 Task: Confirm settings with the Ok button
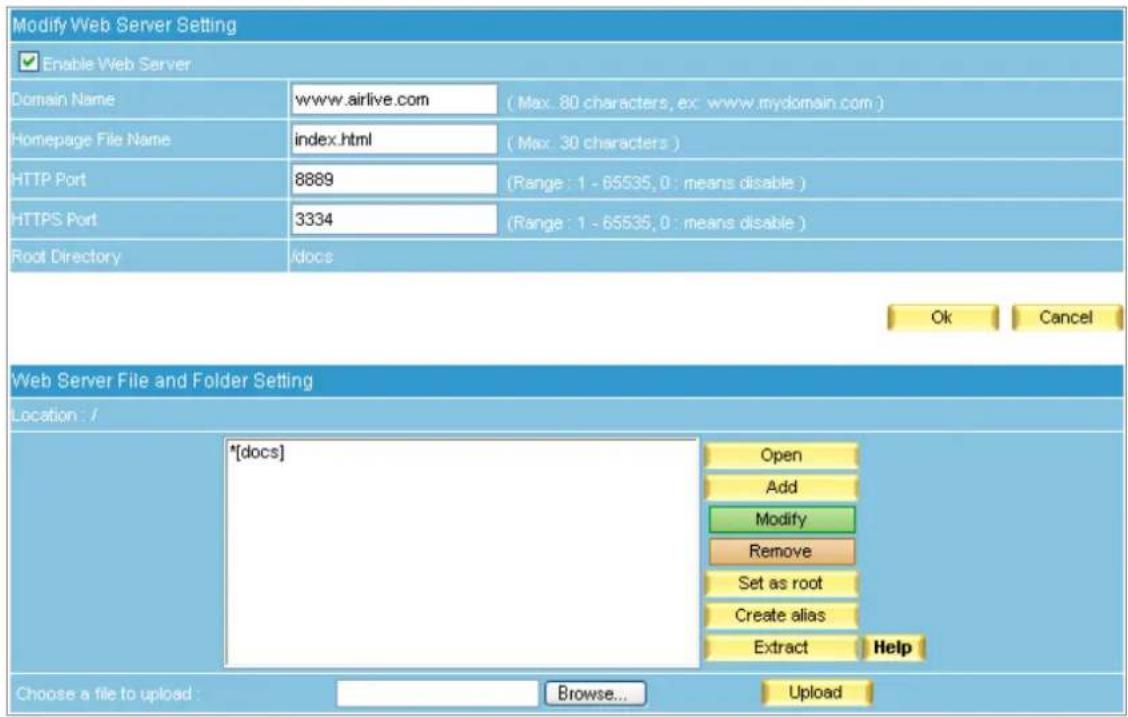coord(942,317)
